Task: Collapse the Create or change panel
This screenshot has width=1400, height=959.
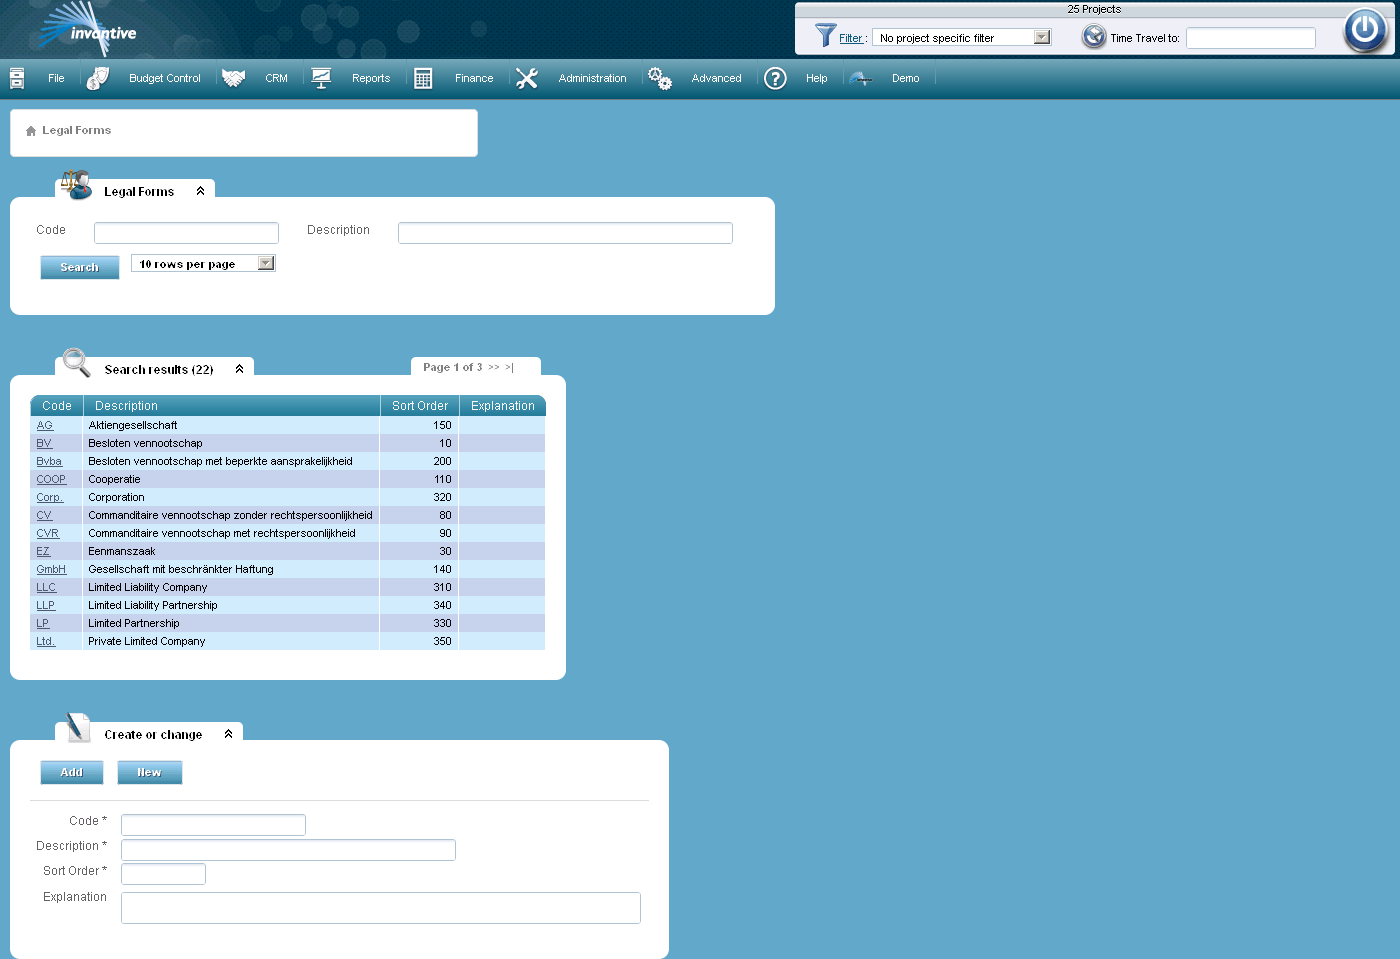Action: (228, 734)
